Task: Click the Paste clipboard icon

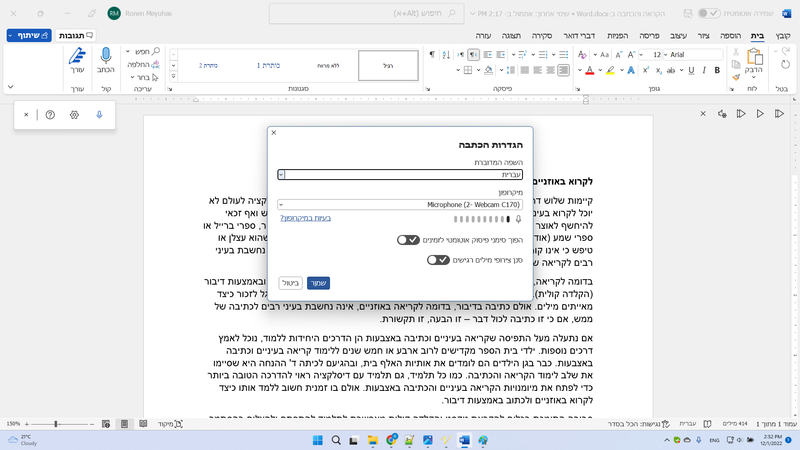Action: point(754,57)
